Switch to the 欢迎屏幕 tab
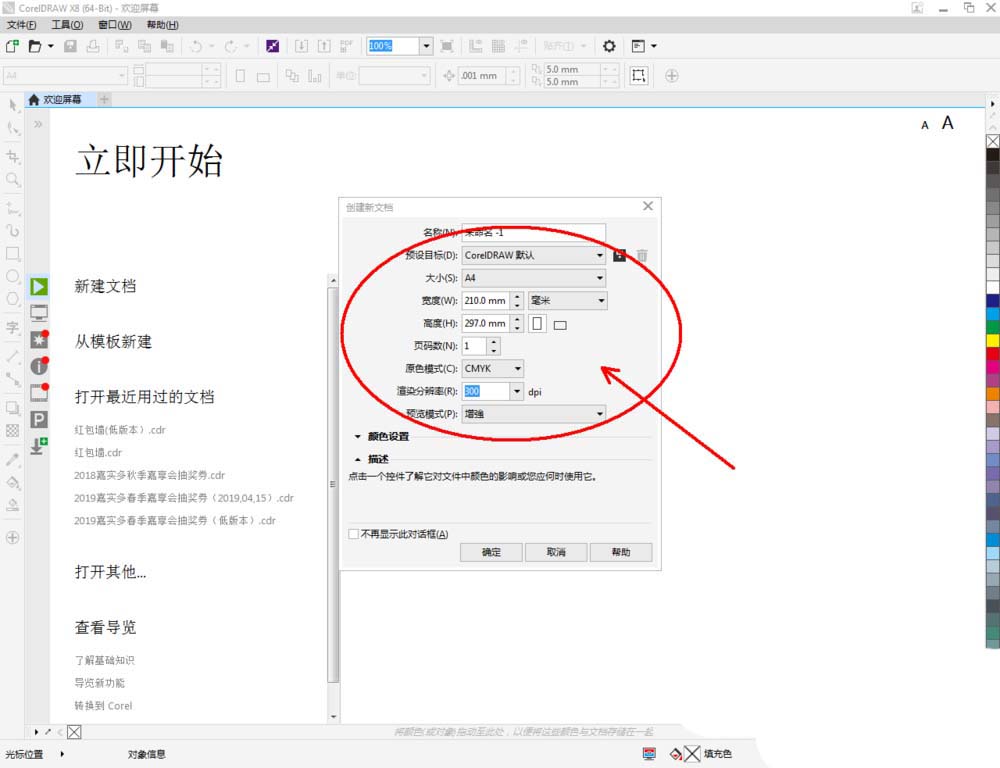Viewport: 1000px width, 768px height. coord(60,99)
